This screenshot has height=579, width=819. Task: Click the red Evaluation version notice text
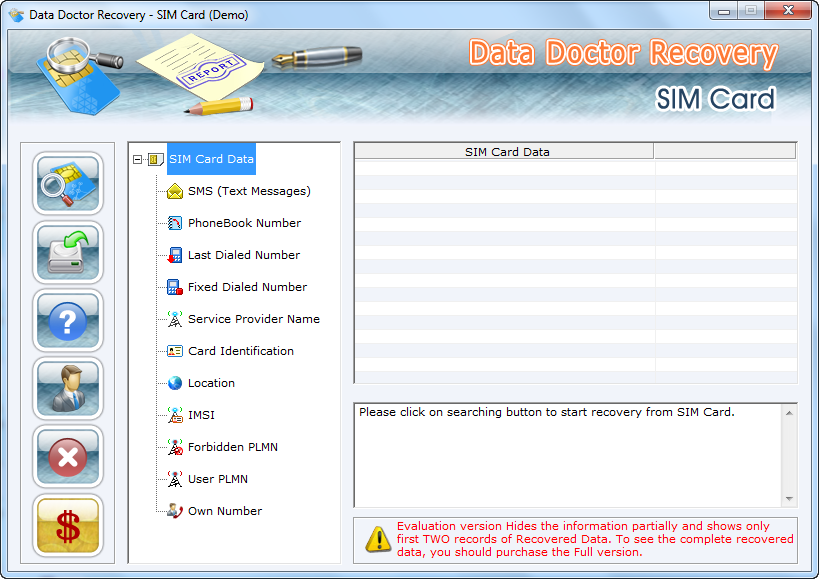595,539
